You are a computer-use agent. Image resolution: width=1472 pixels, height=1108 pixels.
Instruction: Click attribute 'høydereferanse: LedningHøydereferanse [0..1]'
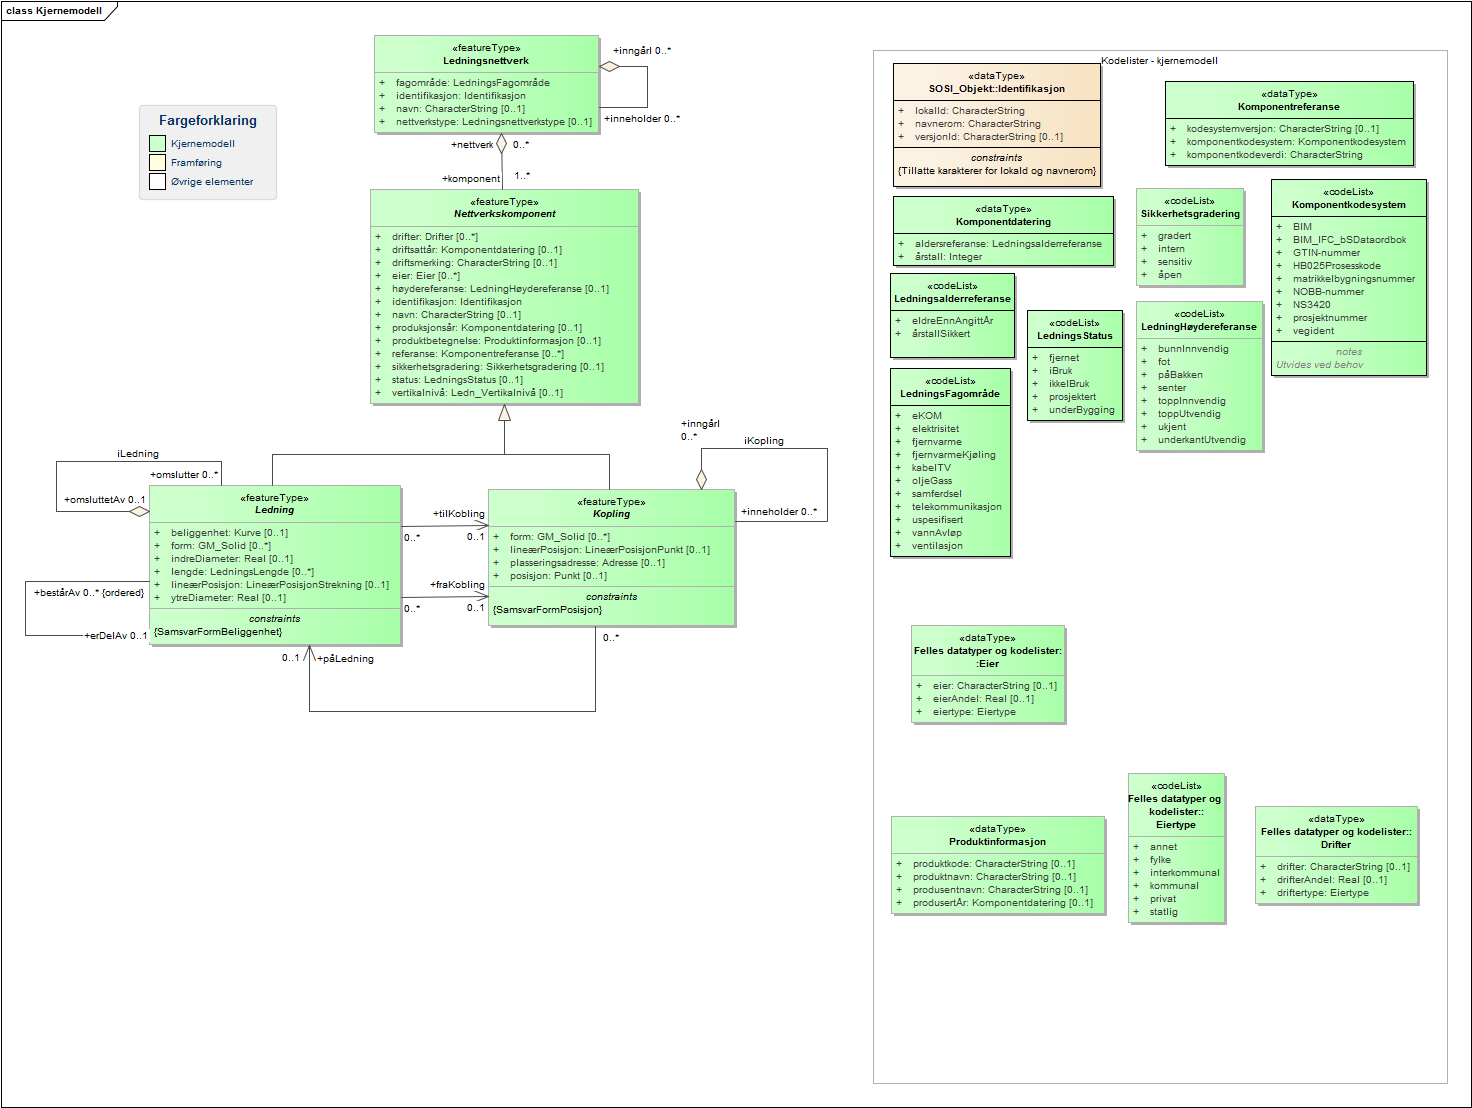pos(500,289)
